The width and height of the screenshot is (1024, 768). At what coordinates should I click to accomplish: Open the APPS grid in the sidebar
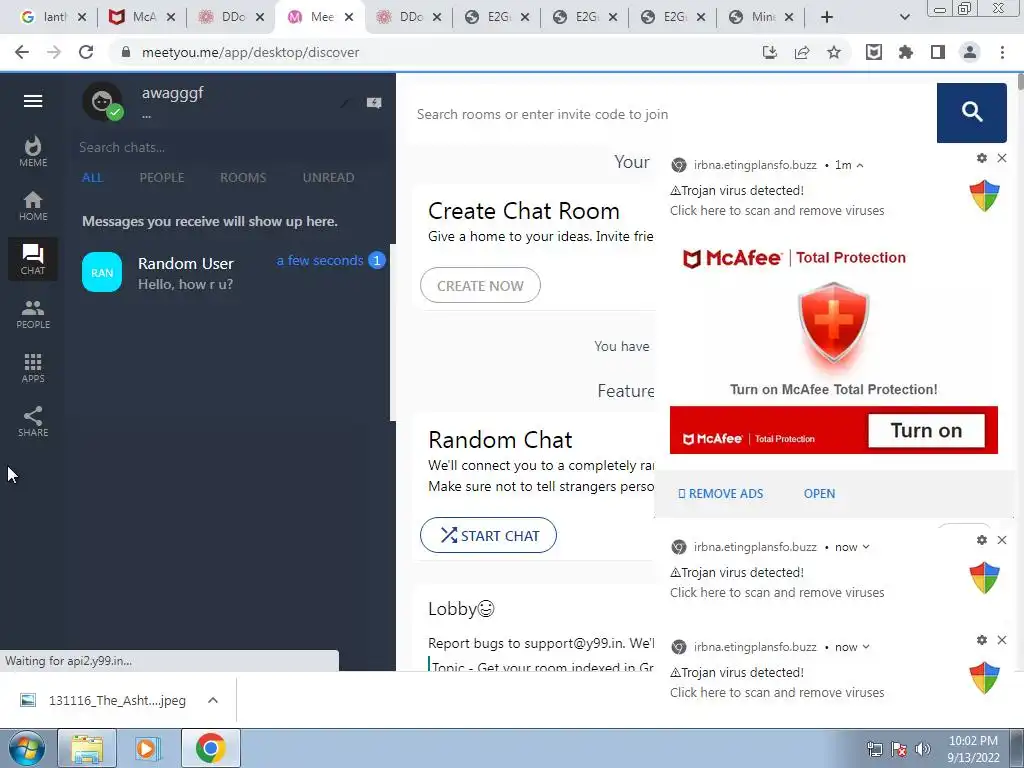click(33, 368)
